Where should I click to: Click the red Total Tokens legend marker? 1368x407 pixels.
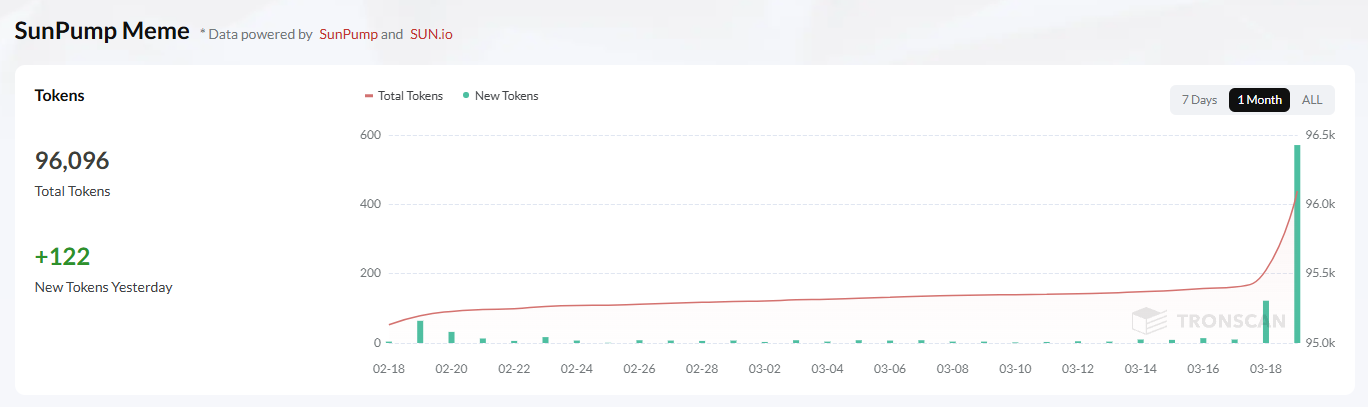pyautogui.click(x=369, y=96)
